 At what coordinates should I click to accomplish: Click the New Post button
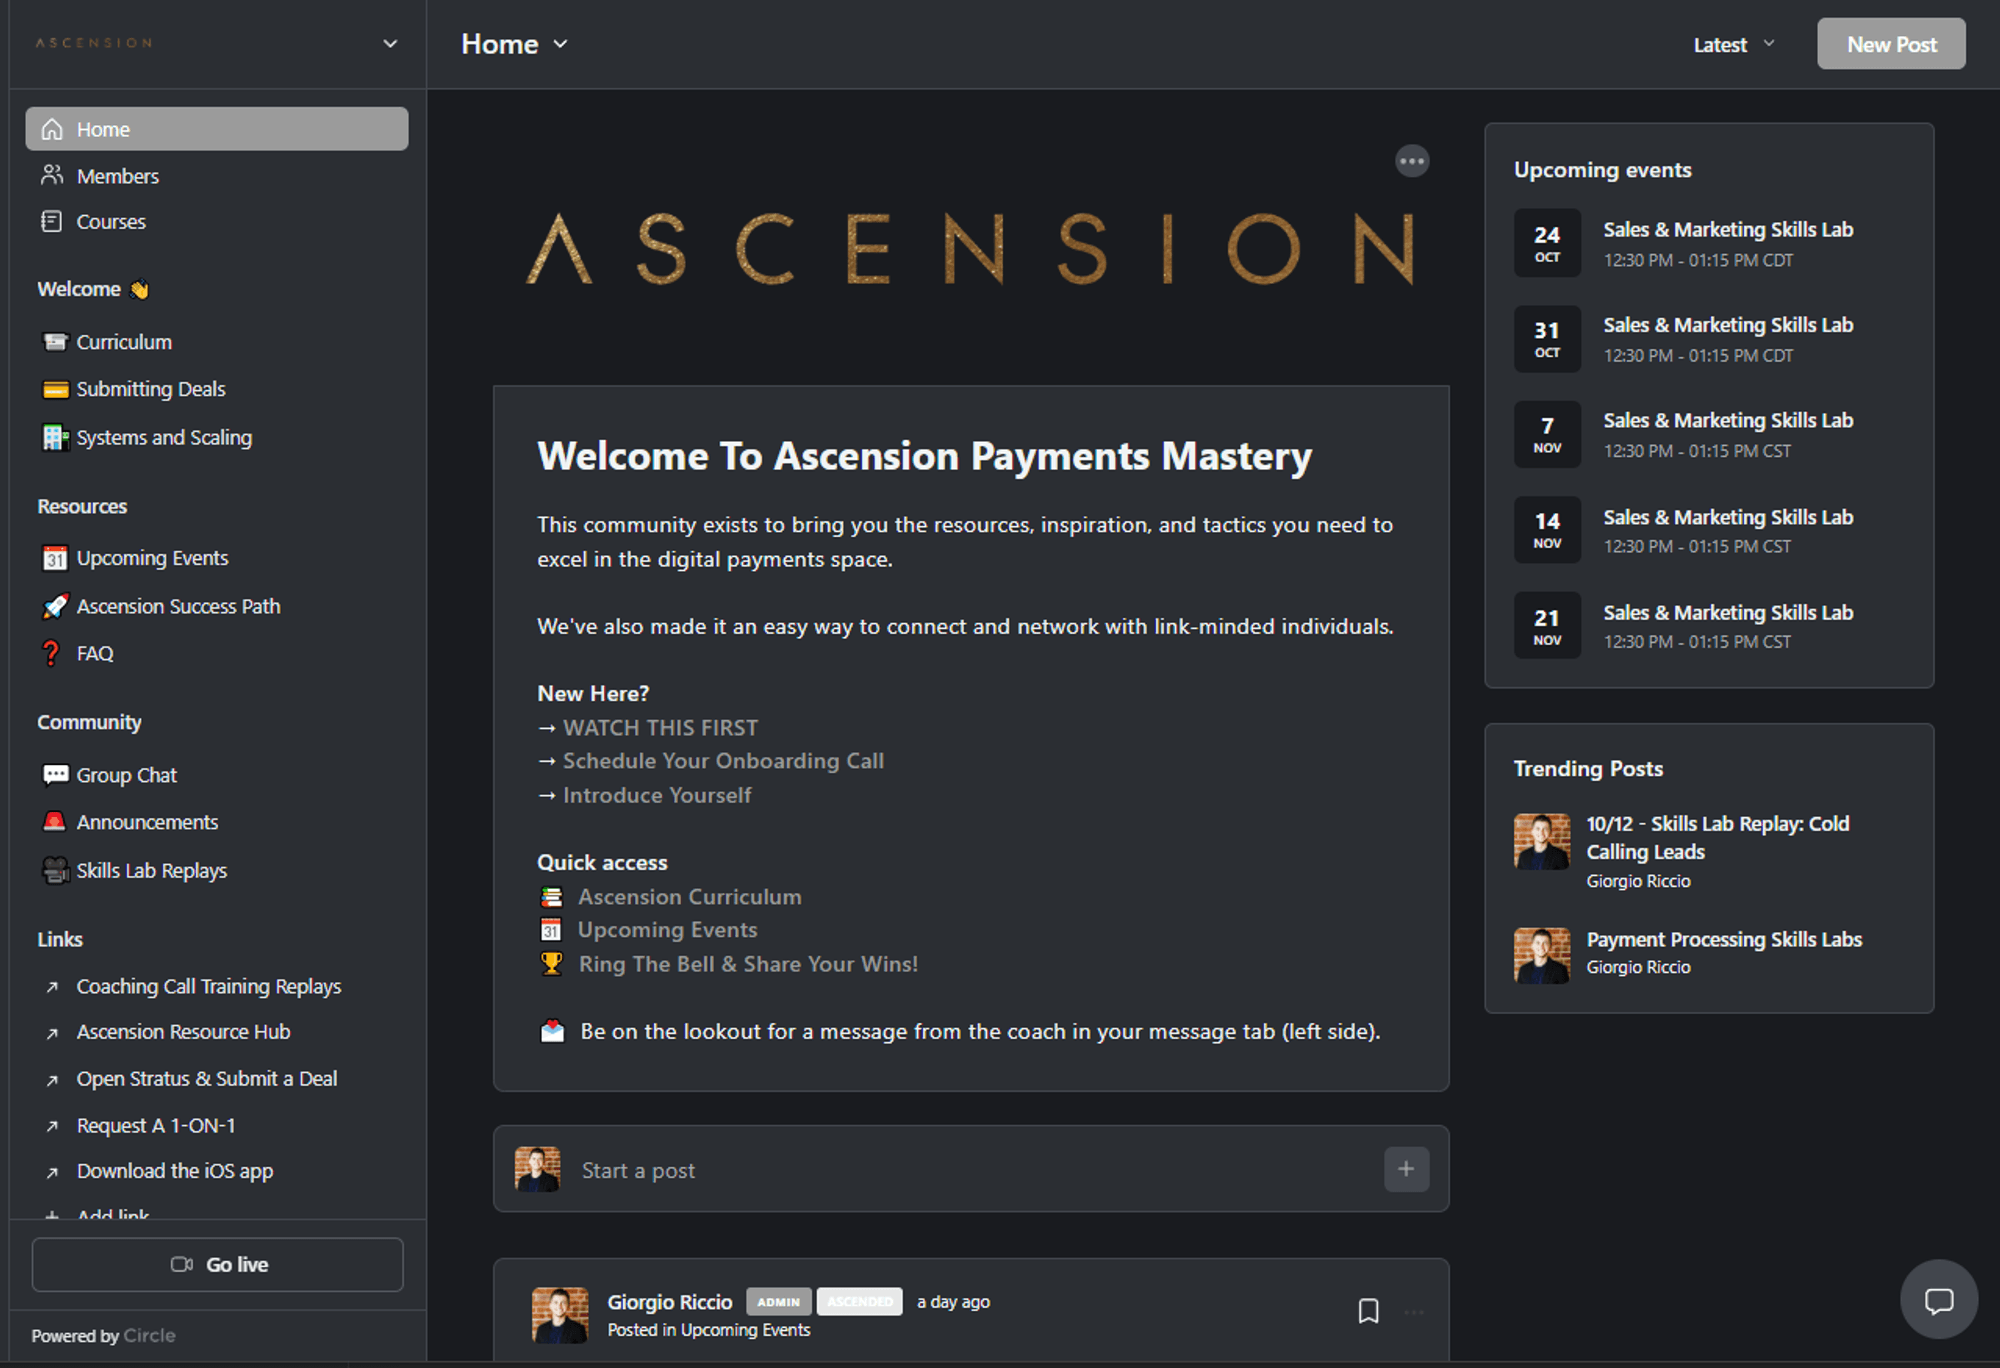[1891, 44]
